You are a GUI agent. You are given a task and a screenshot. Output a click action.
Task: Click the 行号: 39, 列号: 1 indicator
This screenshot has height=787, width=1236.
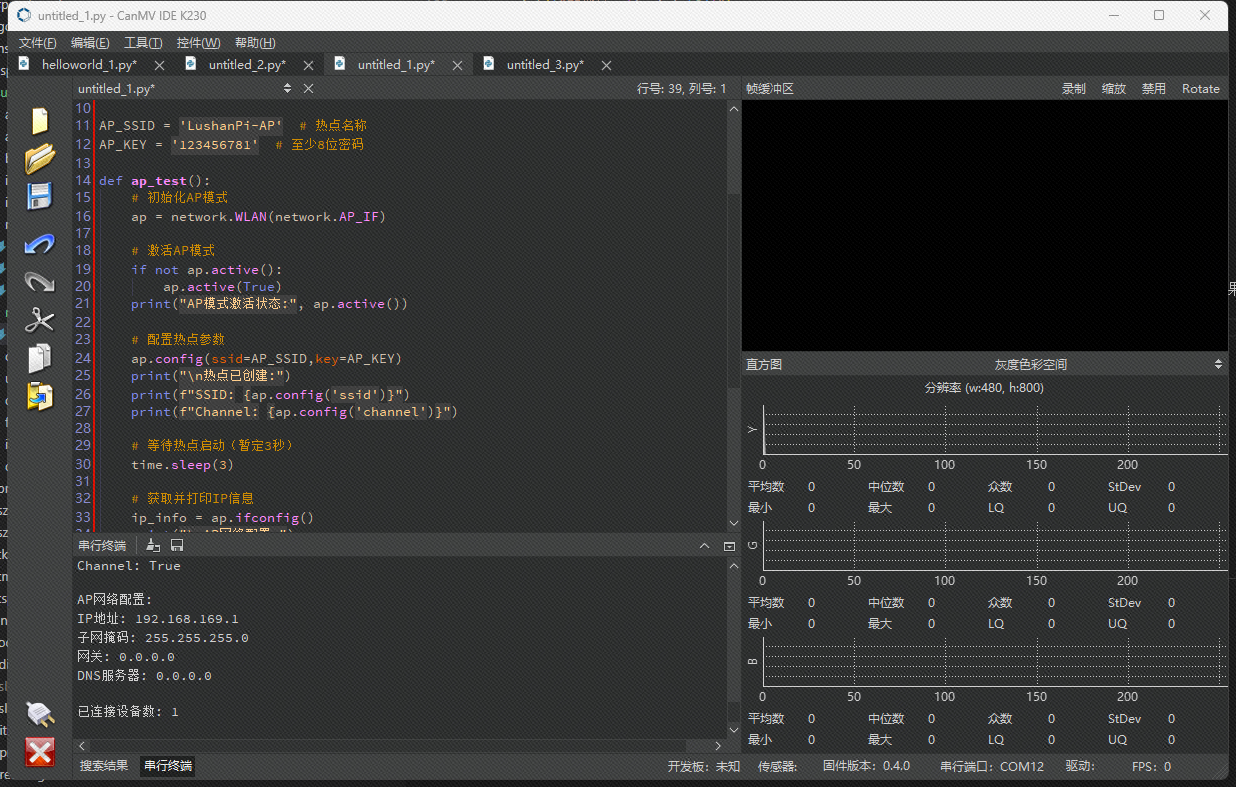(x=681, y=89)
